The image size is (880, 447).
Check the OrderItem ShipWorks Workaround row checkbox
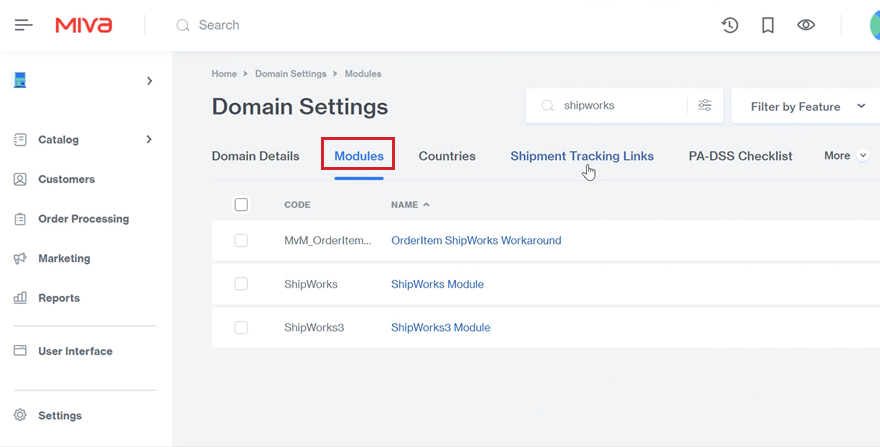tap(241, 240)
